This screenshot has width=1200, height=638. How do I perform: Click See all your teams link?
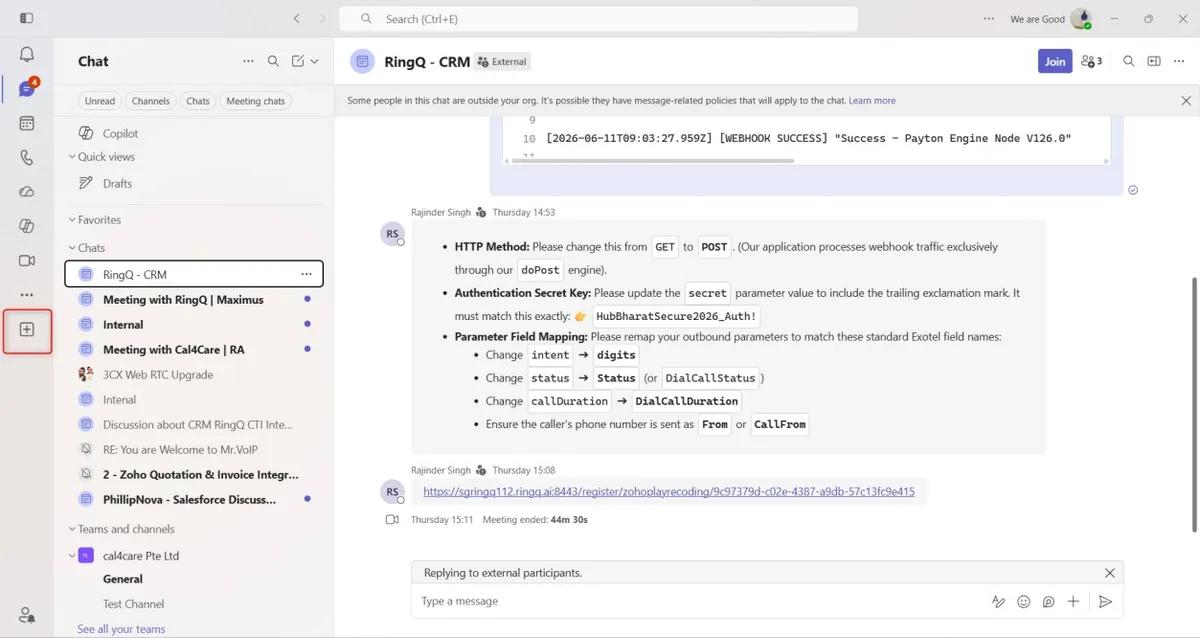121,629
